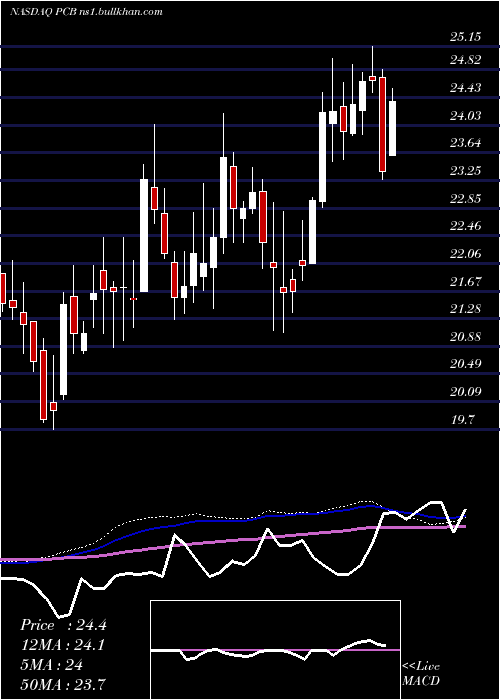Screen dimensions: 500x700
Task: Select the 24.43 price axis label
Action: (466, 88)
